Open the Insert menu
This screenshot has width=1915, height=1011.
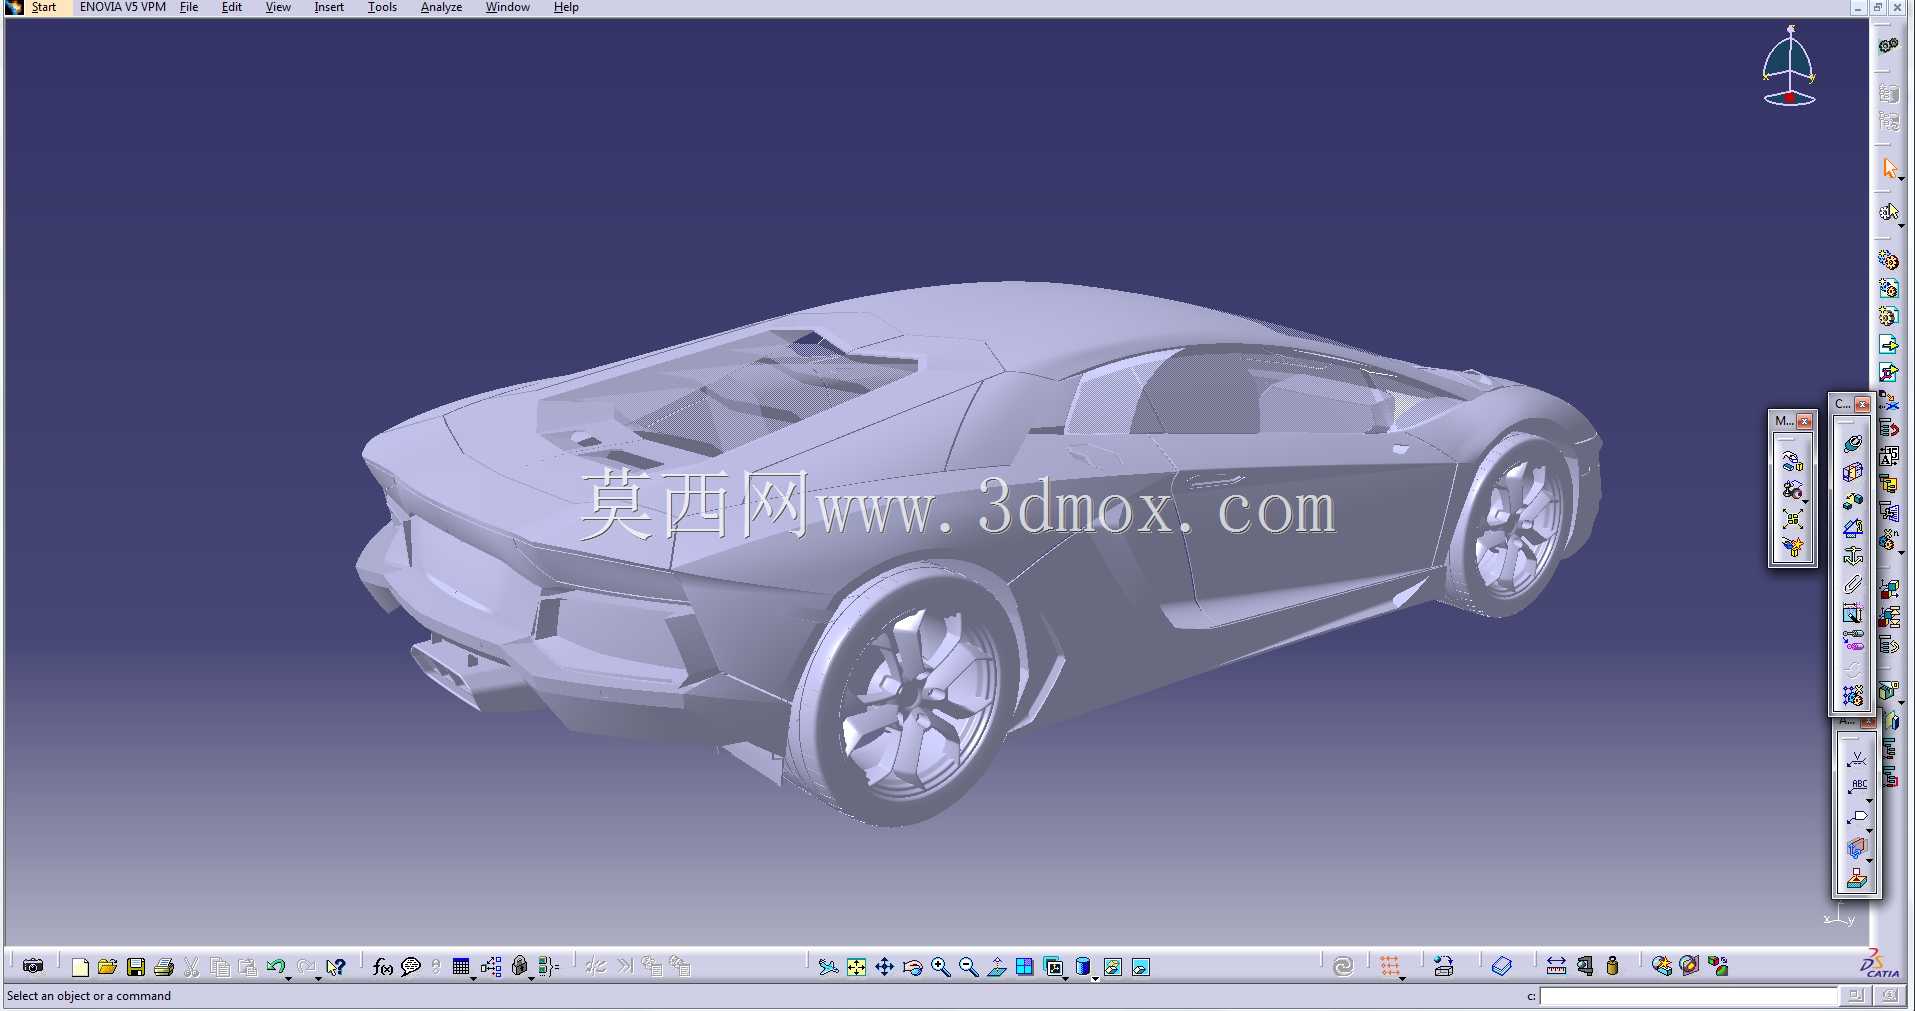[329, 7]
